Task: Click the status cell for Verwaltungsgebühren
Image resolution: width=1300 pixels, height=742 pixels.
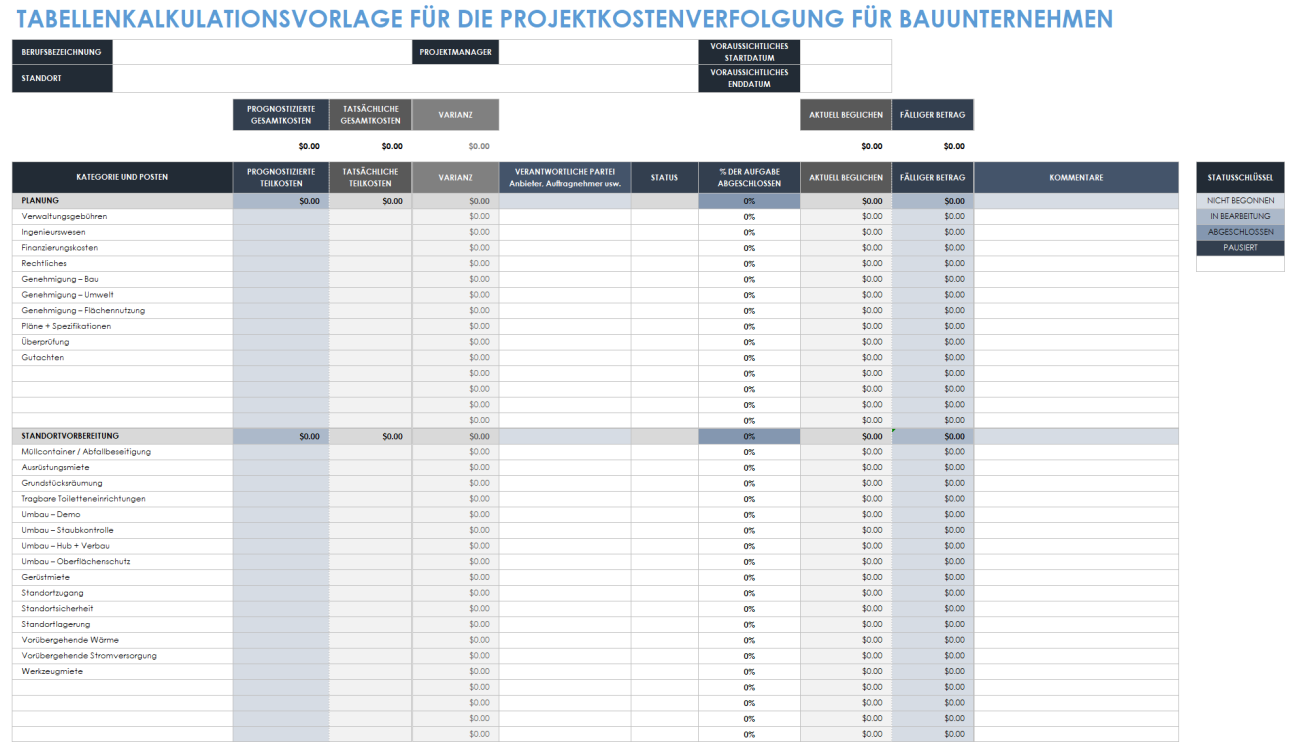Action: pyautogui.click(x=664, y=216)
